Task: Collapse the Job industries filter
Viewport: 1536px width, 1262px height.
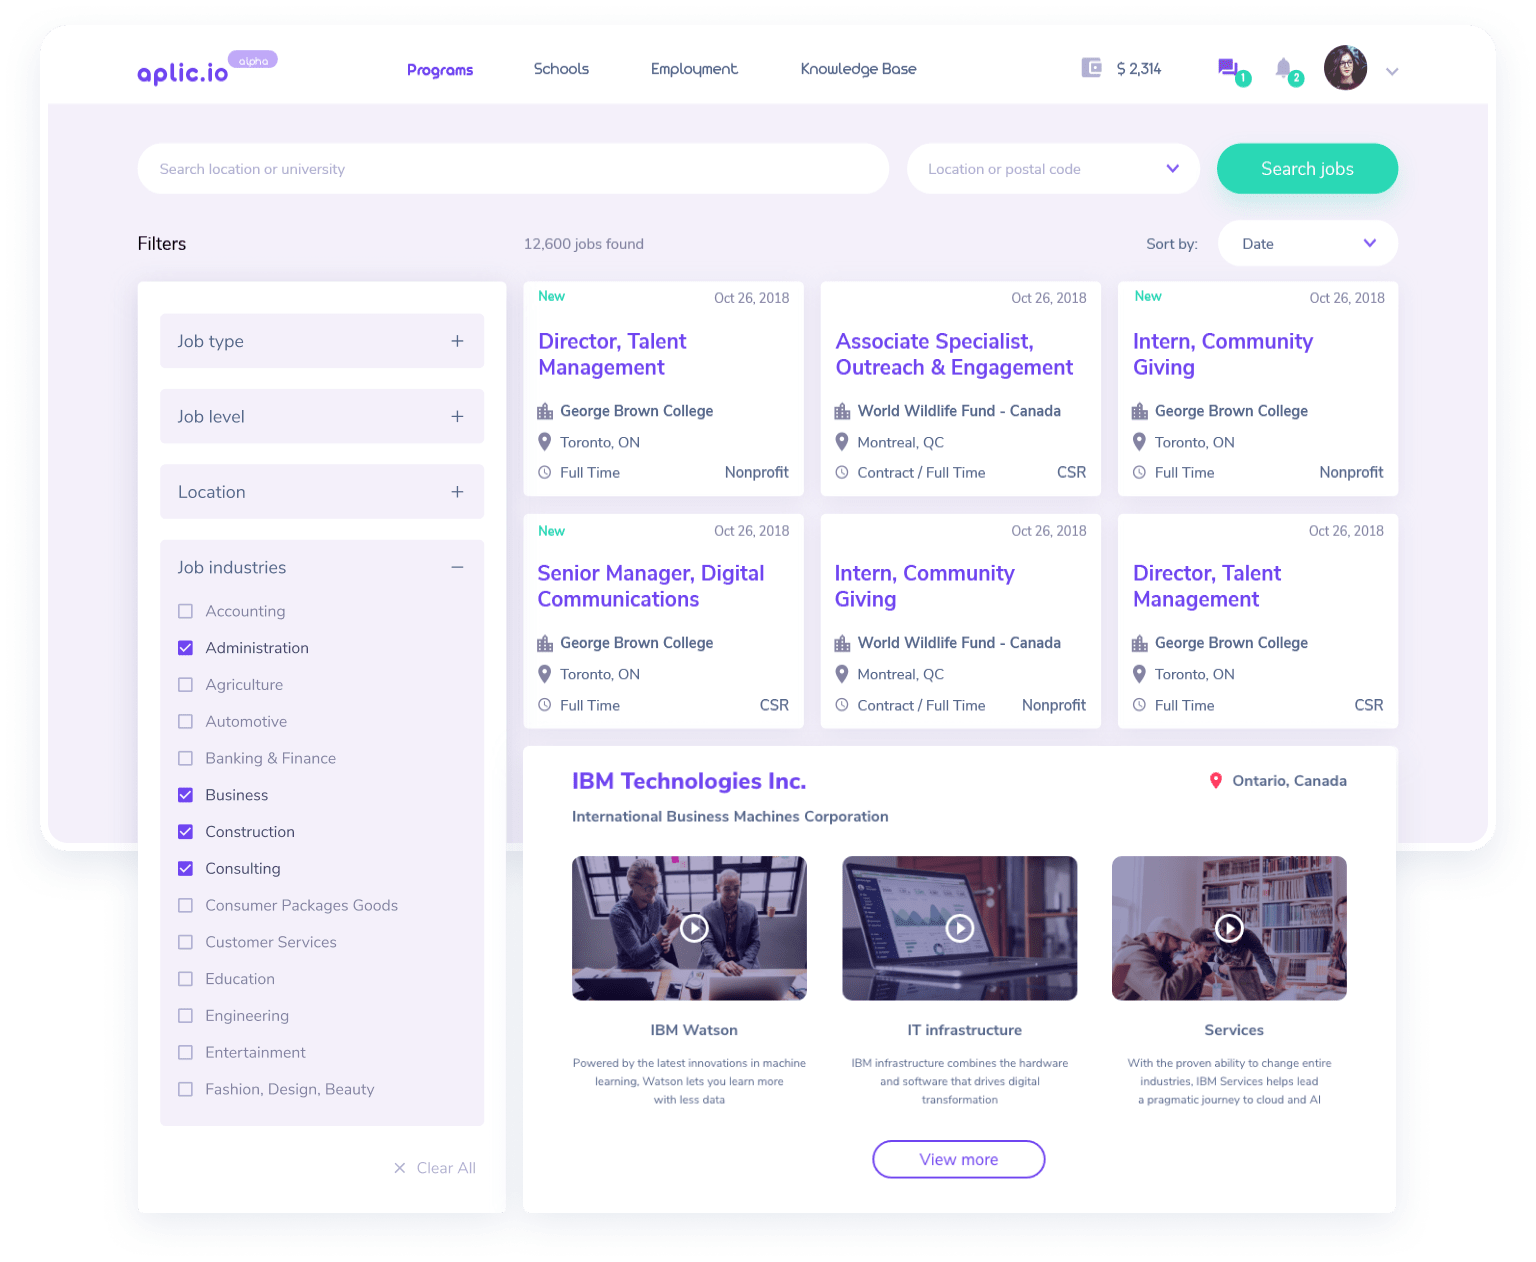Action: (x=322, y=567)
